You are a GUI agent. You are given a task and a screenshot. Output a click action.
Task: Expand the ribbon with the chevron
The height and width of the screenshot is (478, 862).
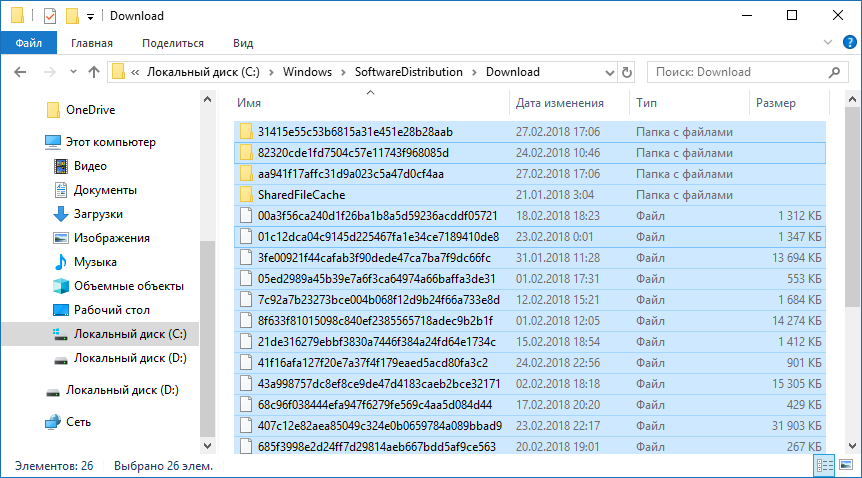(828, 42)
